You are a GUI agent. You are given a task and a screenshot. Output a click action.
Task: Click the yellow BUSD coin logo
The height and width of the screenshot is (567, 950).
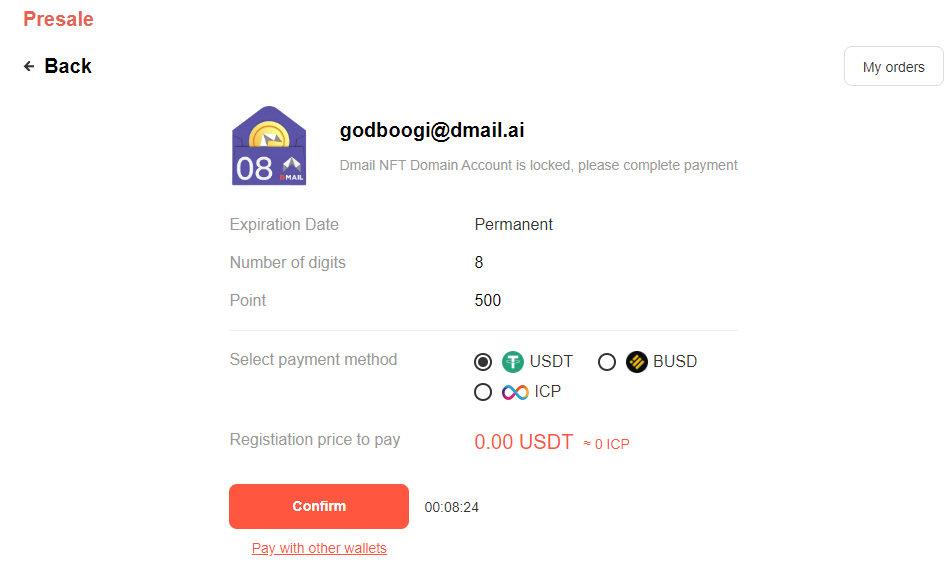click(637, 362)
